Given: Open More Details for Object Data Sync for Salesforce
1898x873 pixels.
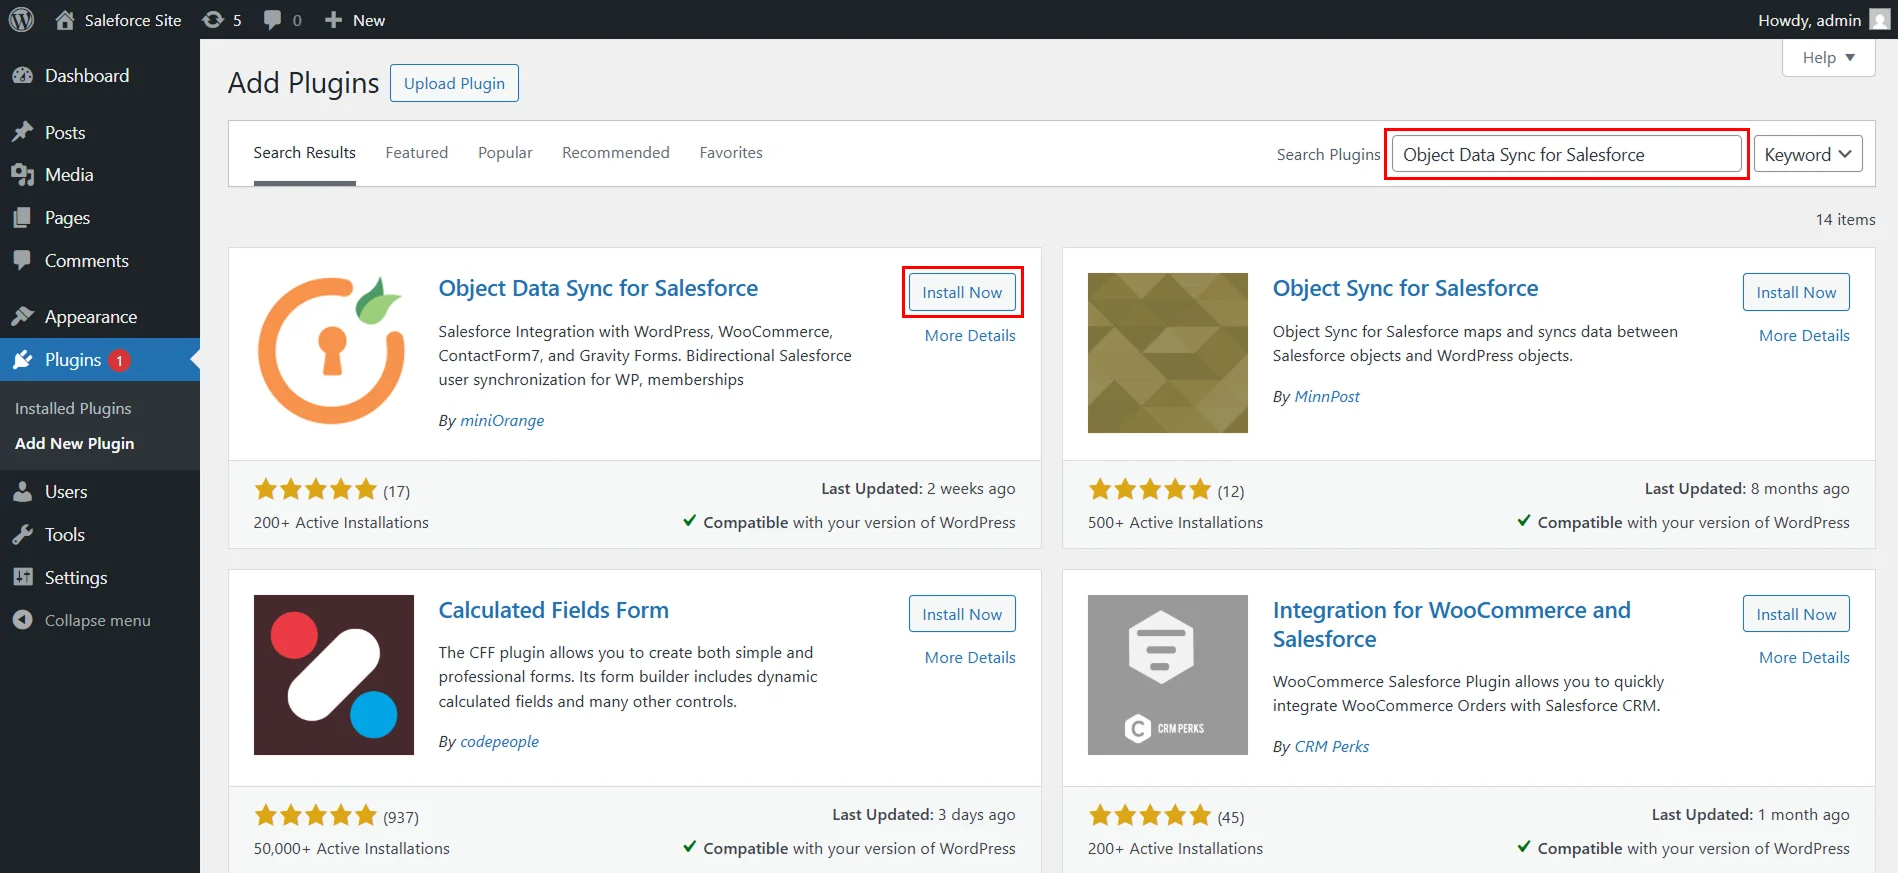Looking at the screenshot, I should coord(970,336).
